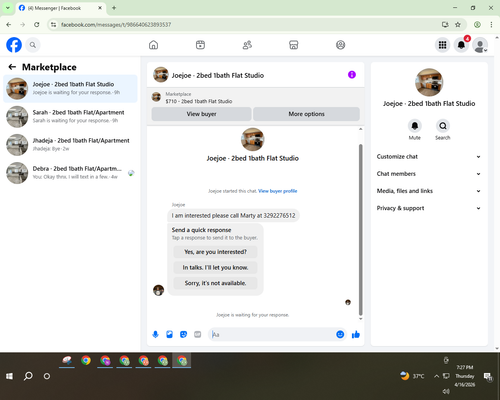Viewport: 500px width, 400px height.
Task: Open the Sarah 2bed 1bath Flat/Apartment conversation
Action: point(70,117)
